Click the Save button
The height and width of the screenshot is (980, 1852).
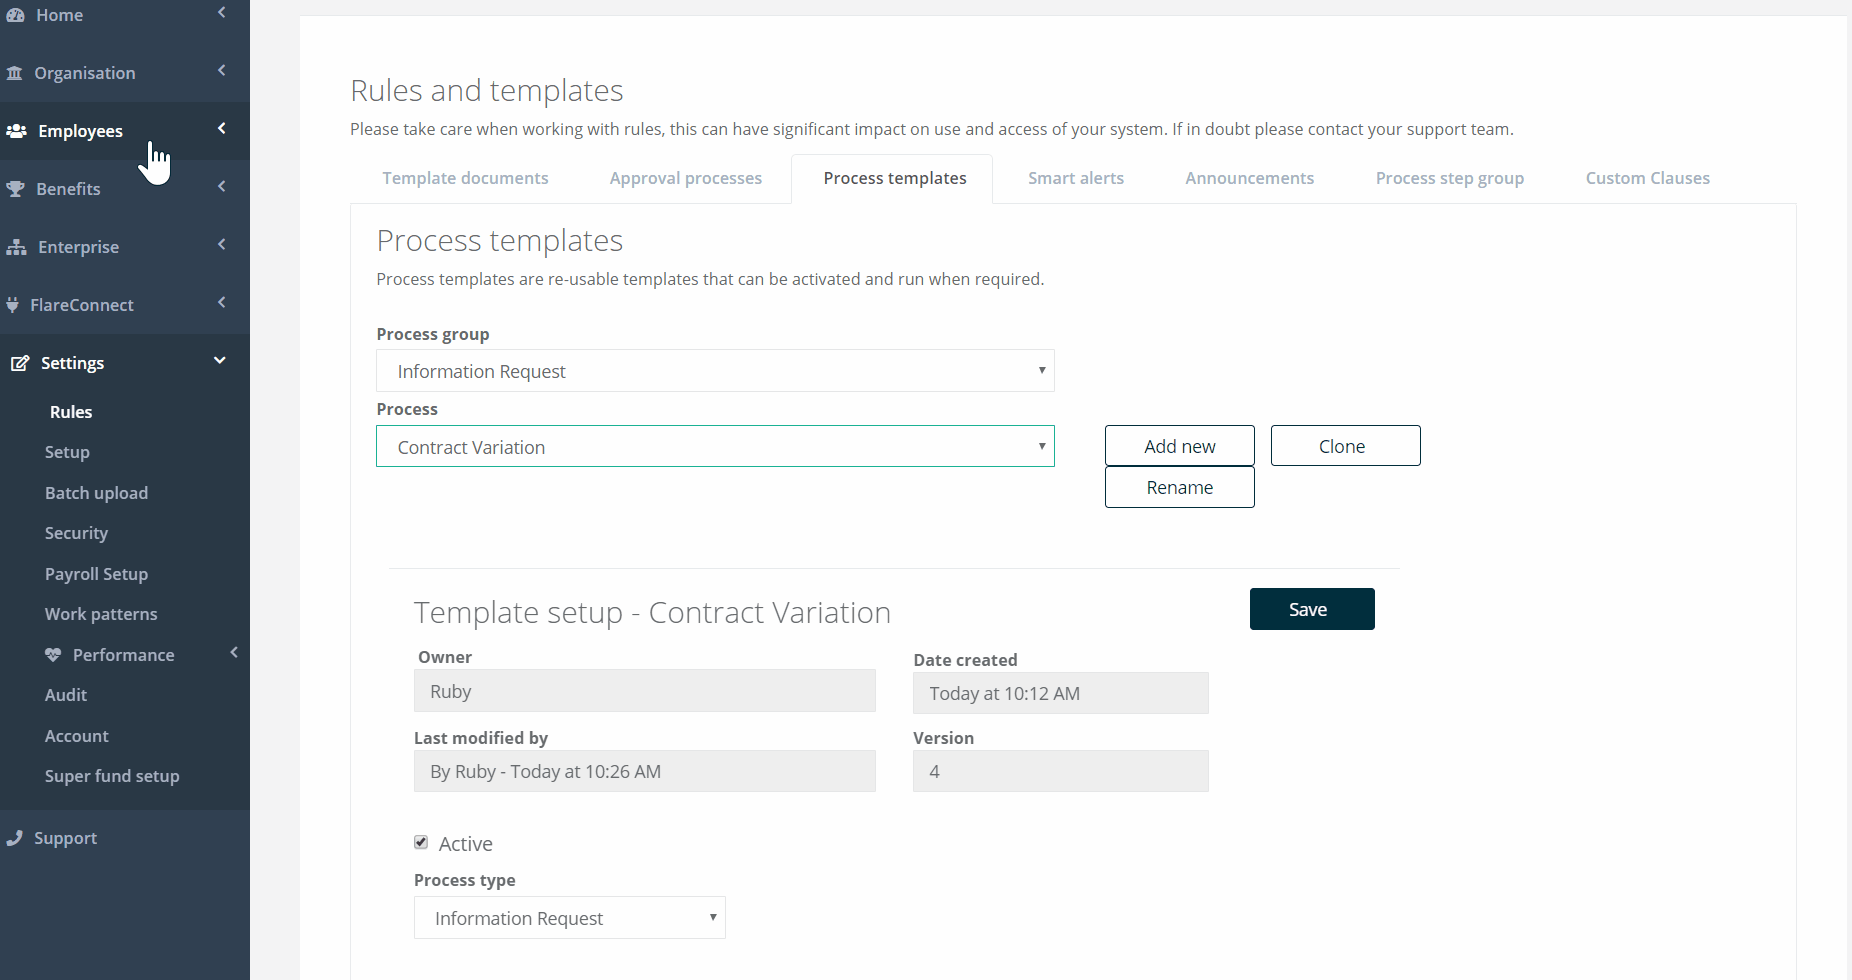1311,609
